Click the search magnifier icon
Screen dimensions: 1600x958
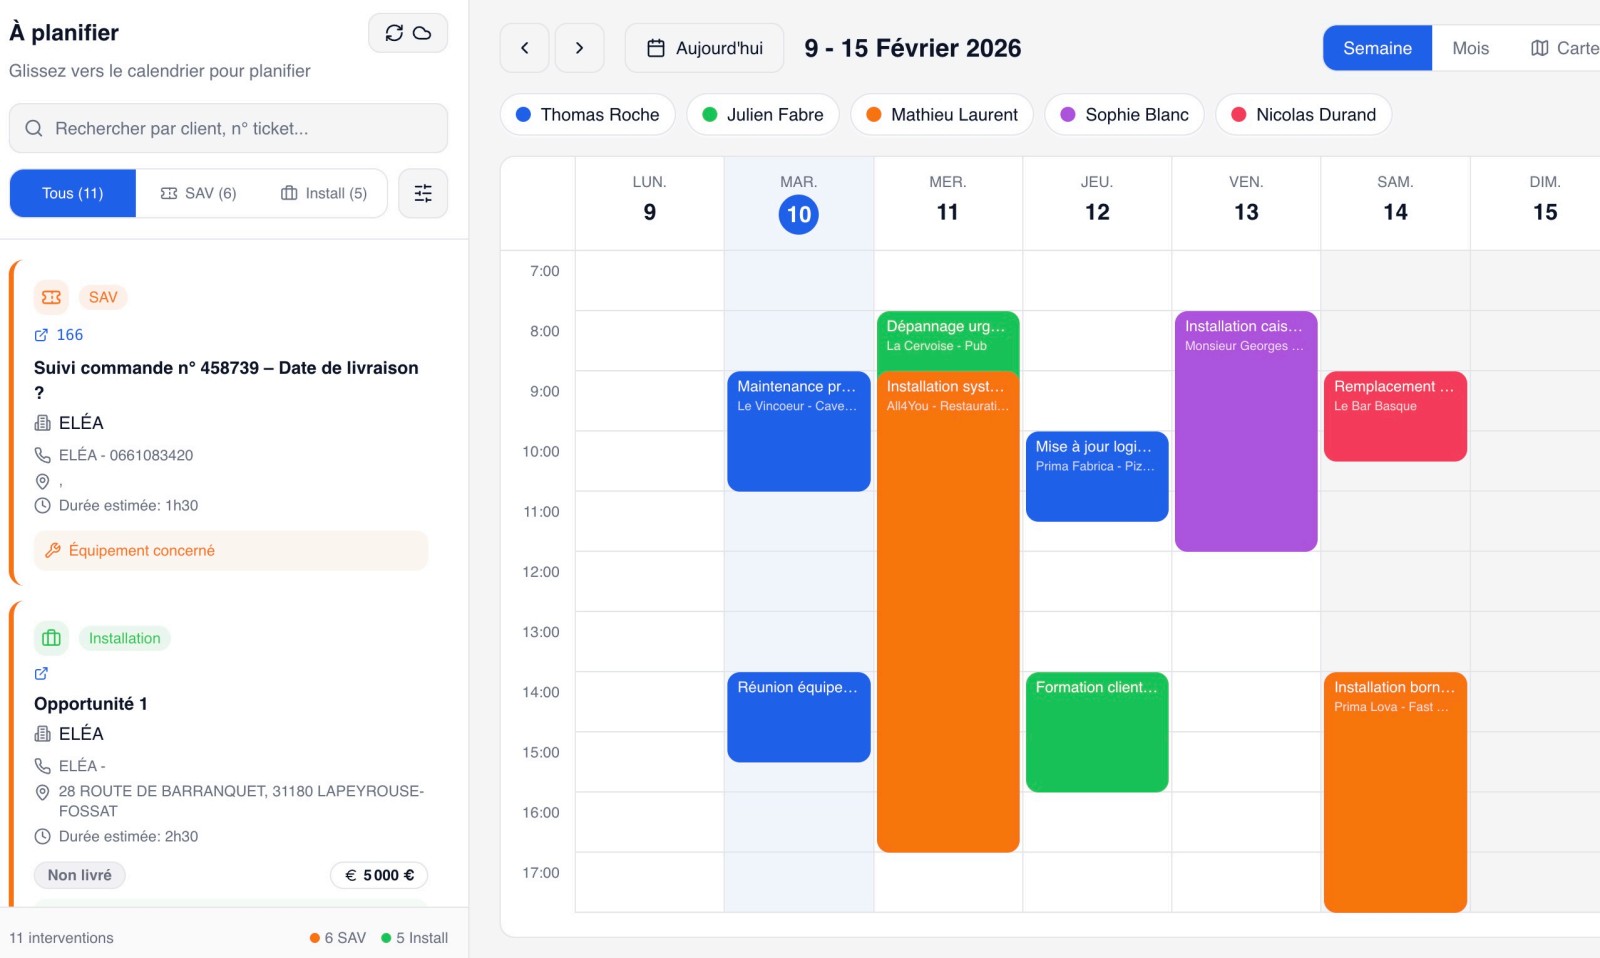34,128
